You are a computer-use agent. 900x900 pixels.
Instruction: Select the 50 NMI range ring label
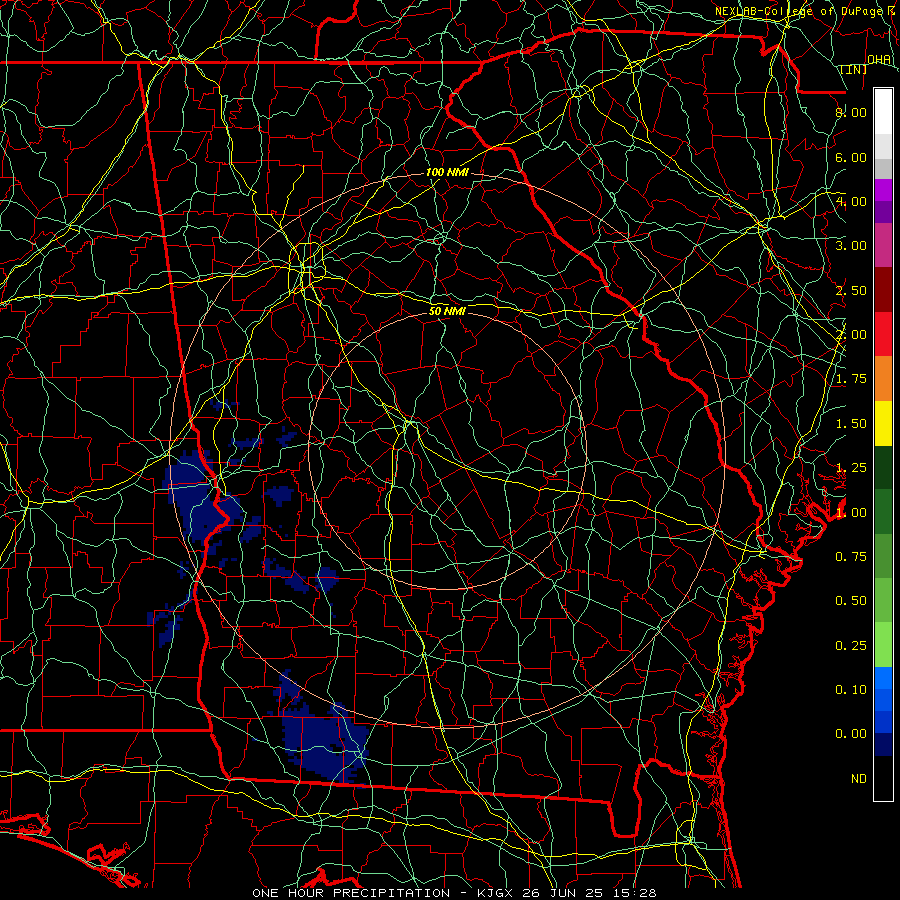(x=447, y=311)
